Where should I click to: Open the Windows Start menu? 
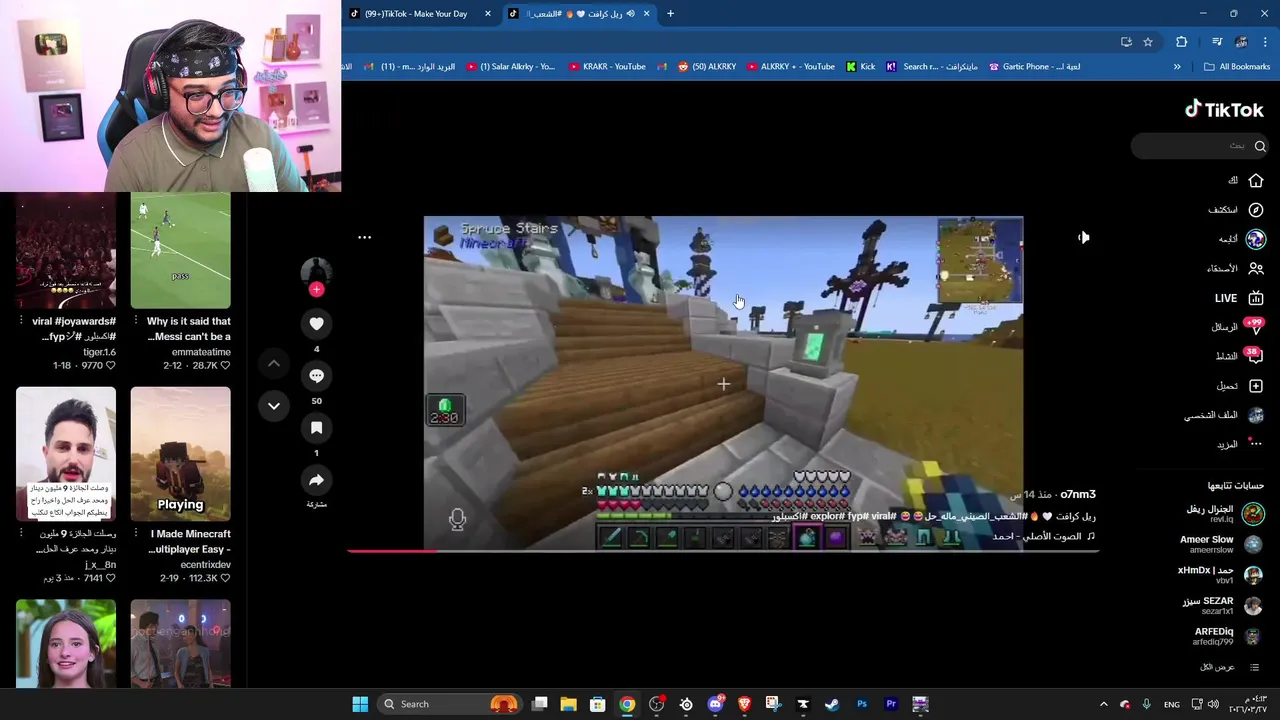coord(360,704)
